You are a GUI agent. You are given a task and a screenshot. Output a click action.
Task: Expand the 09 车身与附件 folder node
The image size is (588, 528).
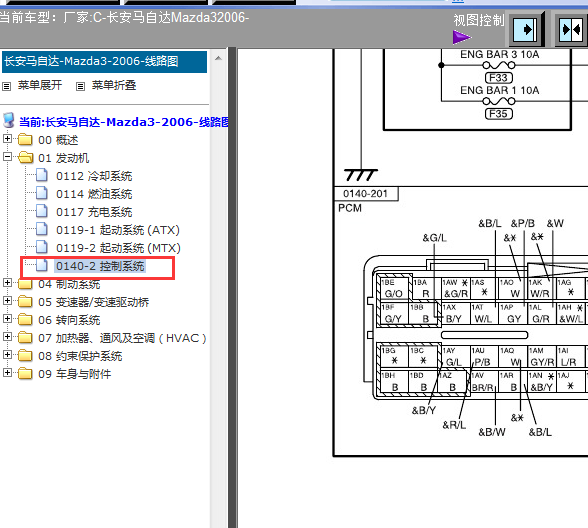pyautogui.click(x=7, y=373)
